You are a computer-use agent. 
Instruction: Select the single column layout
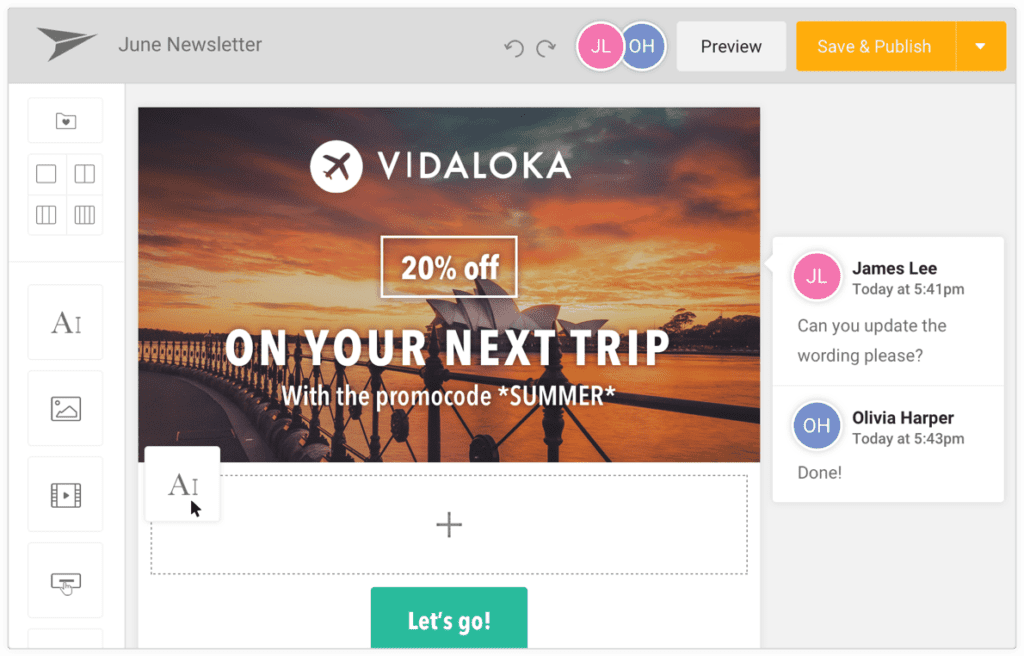[46, 174]
